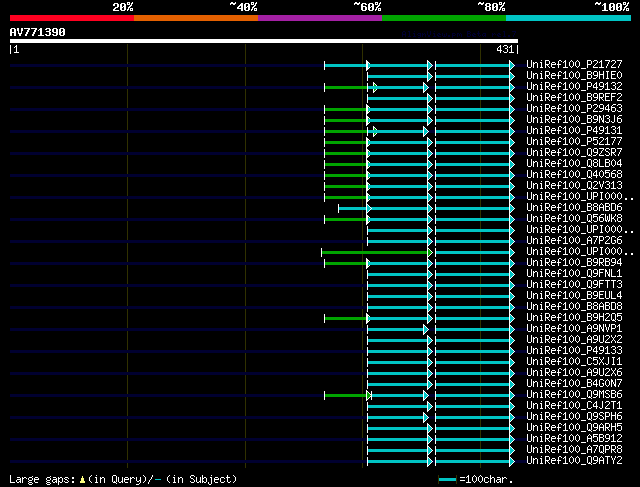Choose the UniRef100_B8ABD8 entry

pyautogui.click(x=574, y=307)
